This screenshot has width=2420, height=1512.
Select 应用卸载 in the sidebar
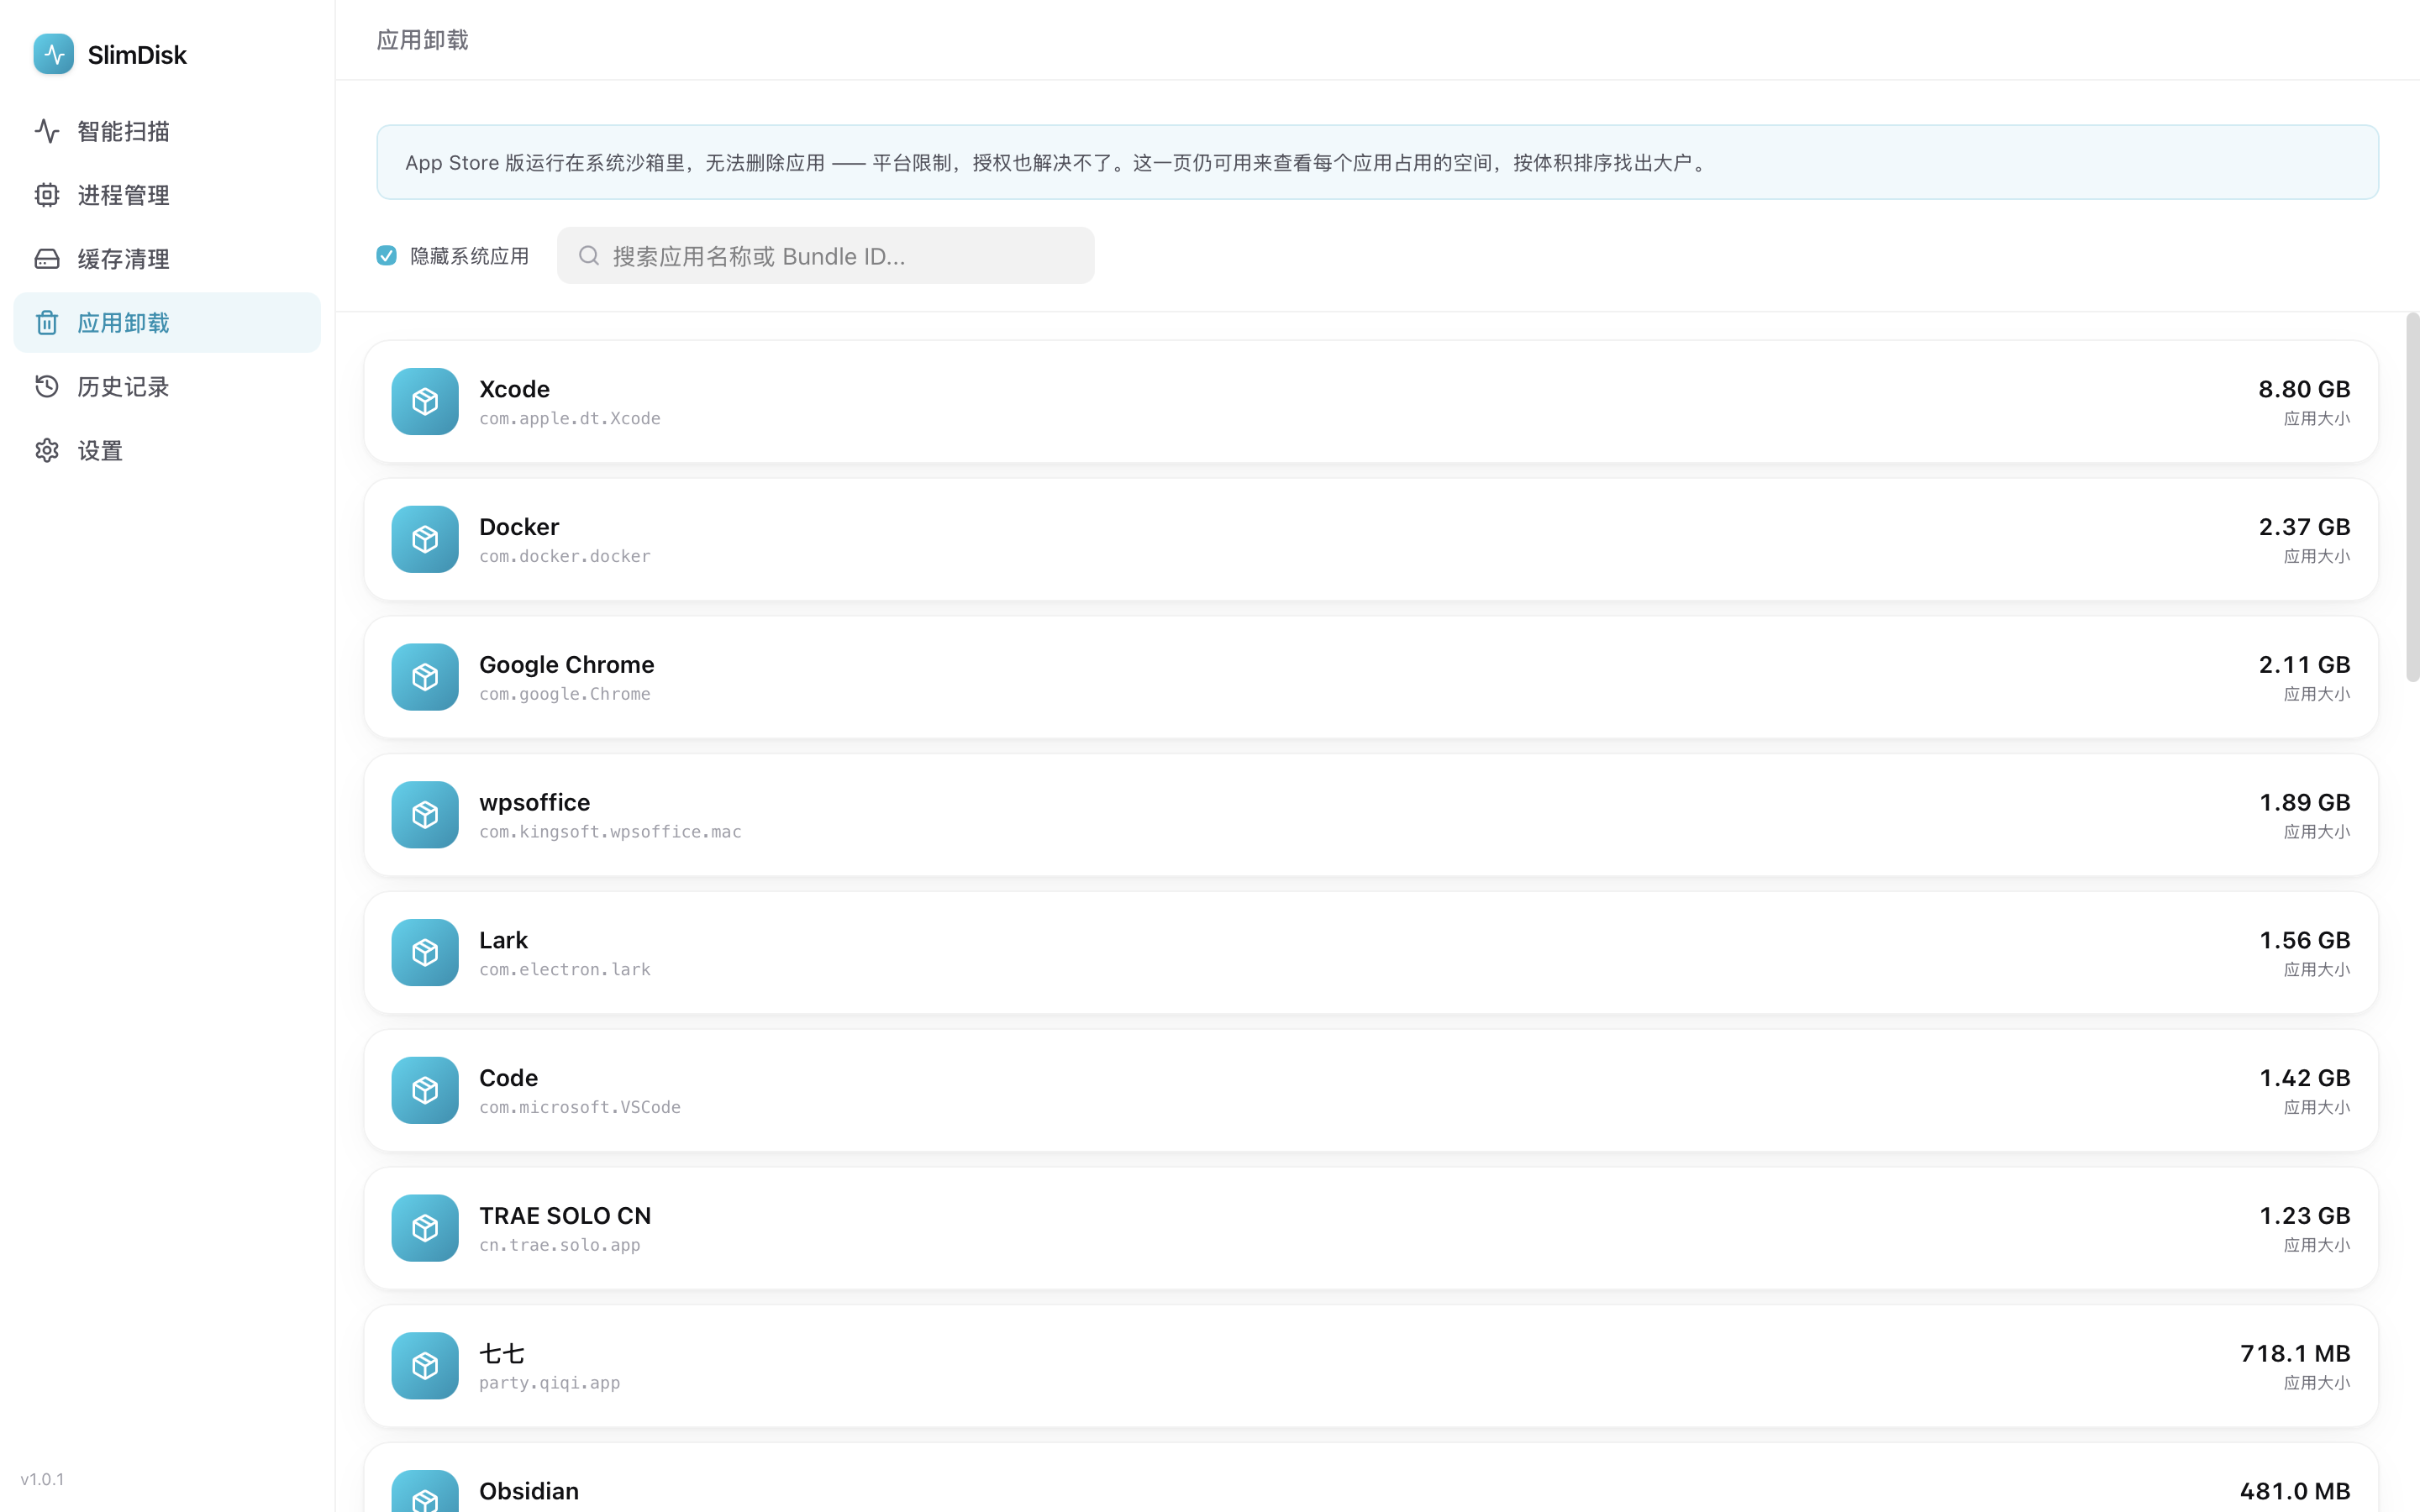tap(167, 323)
